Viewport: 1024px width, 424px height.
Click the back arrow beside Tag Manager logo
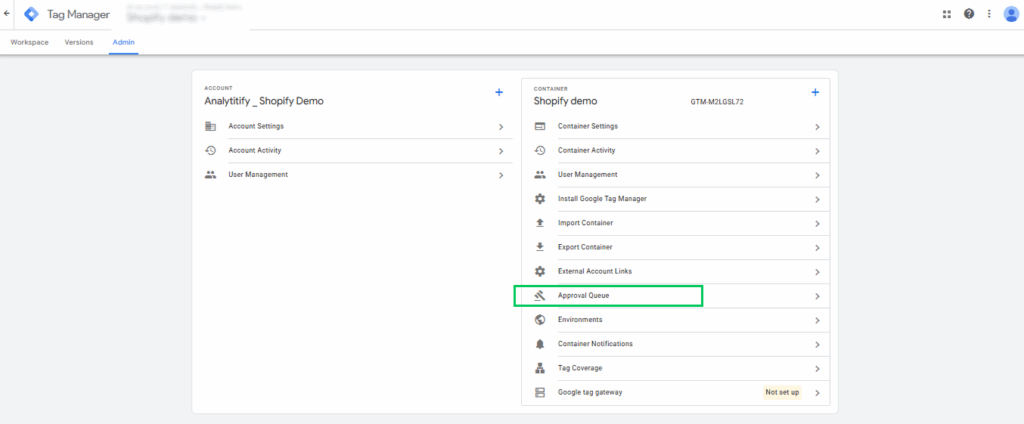(x=7, y=13)
